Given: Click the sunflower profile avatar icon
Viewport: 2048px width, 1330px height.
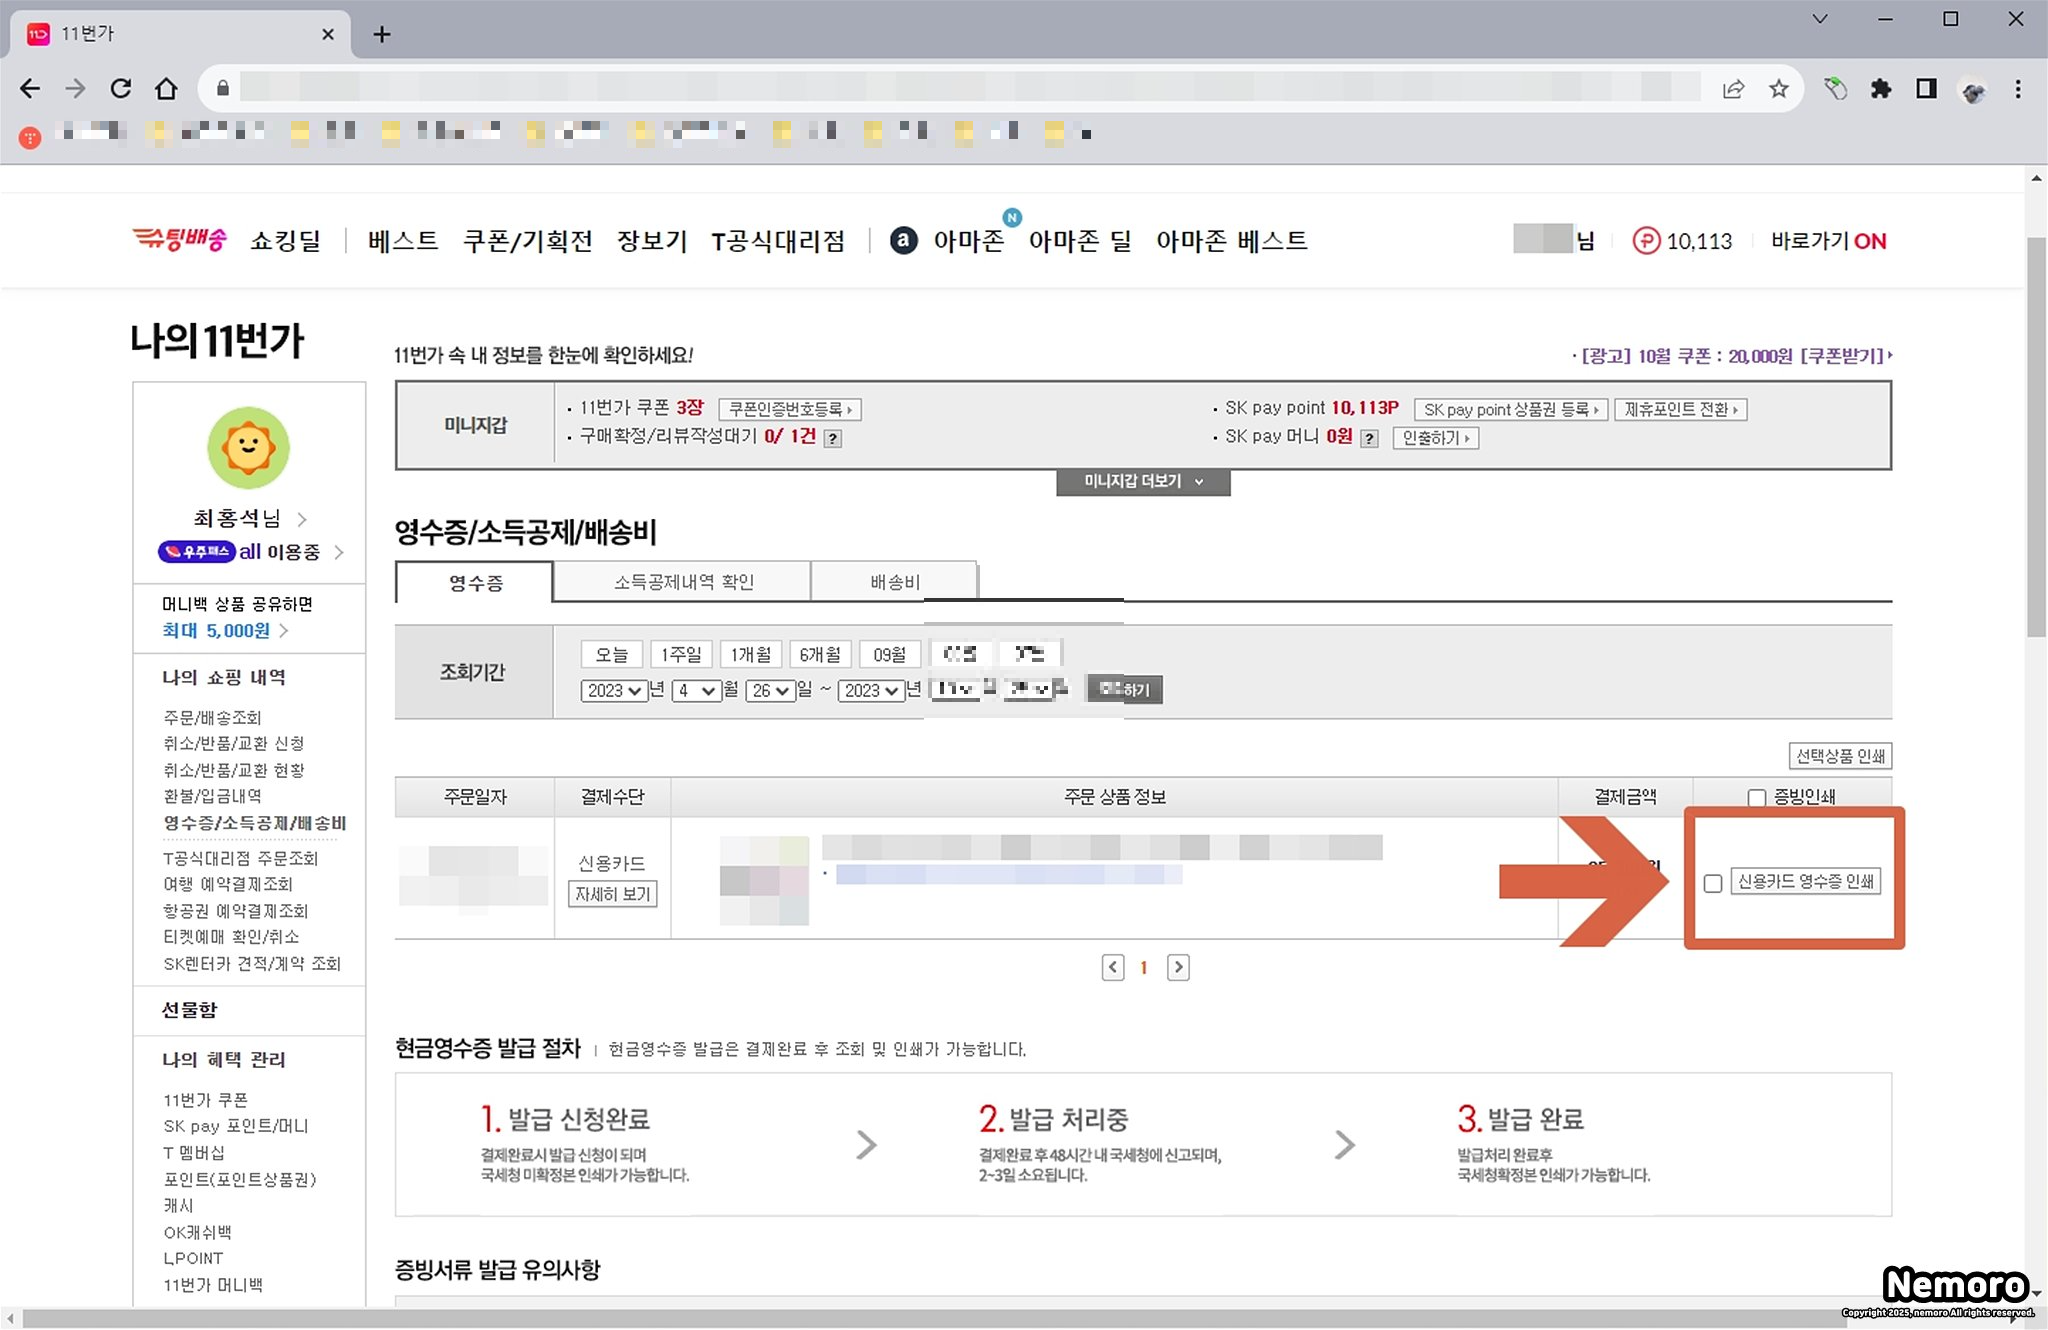Looking at the screenshot, I should [x=248, y=447].
